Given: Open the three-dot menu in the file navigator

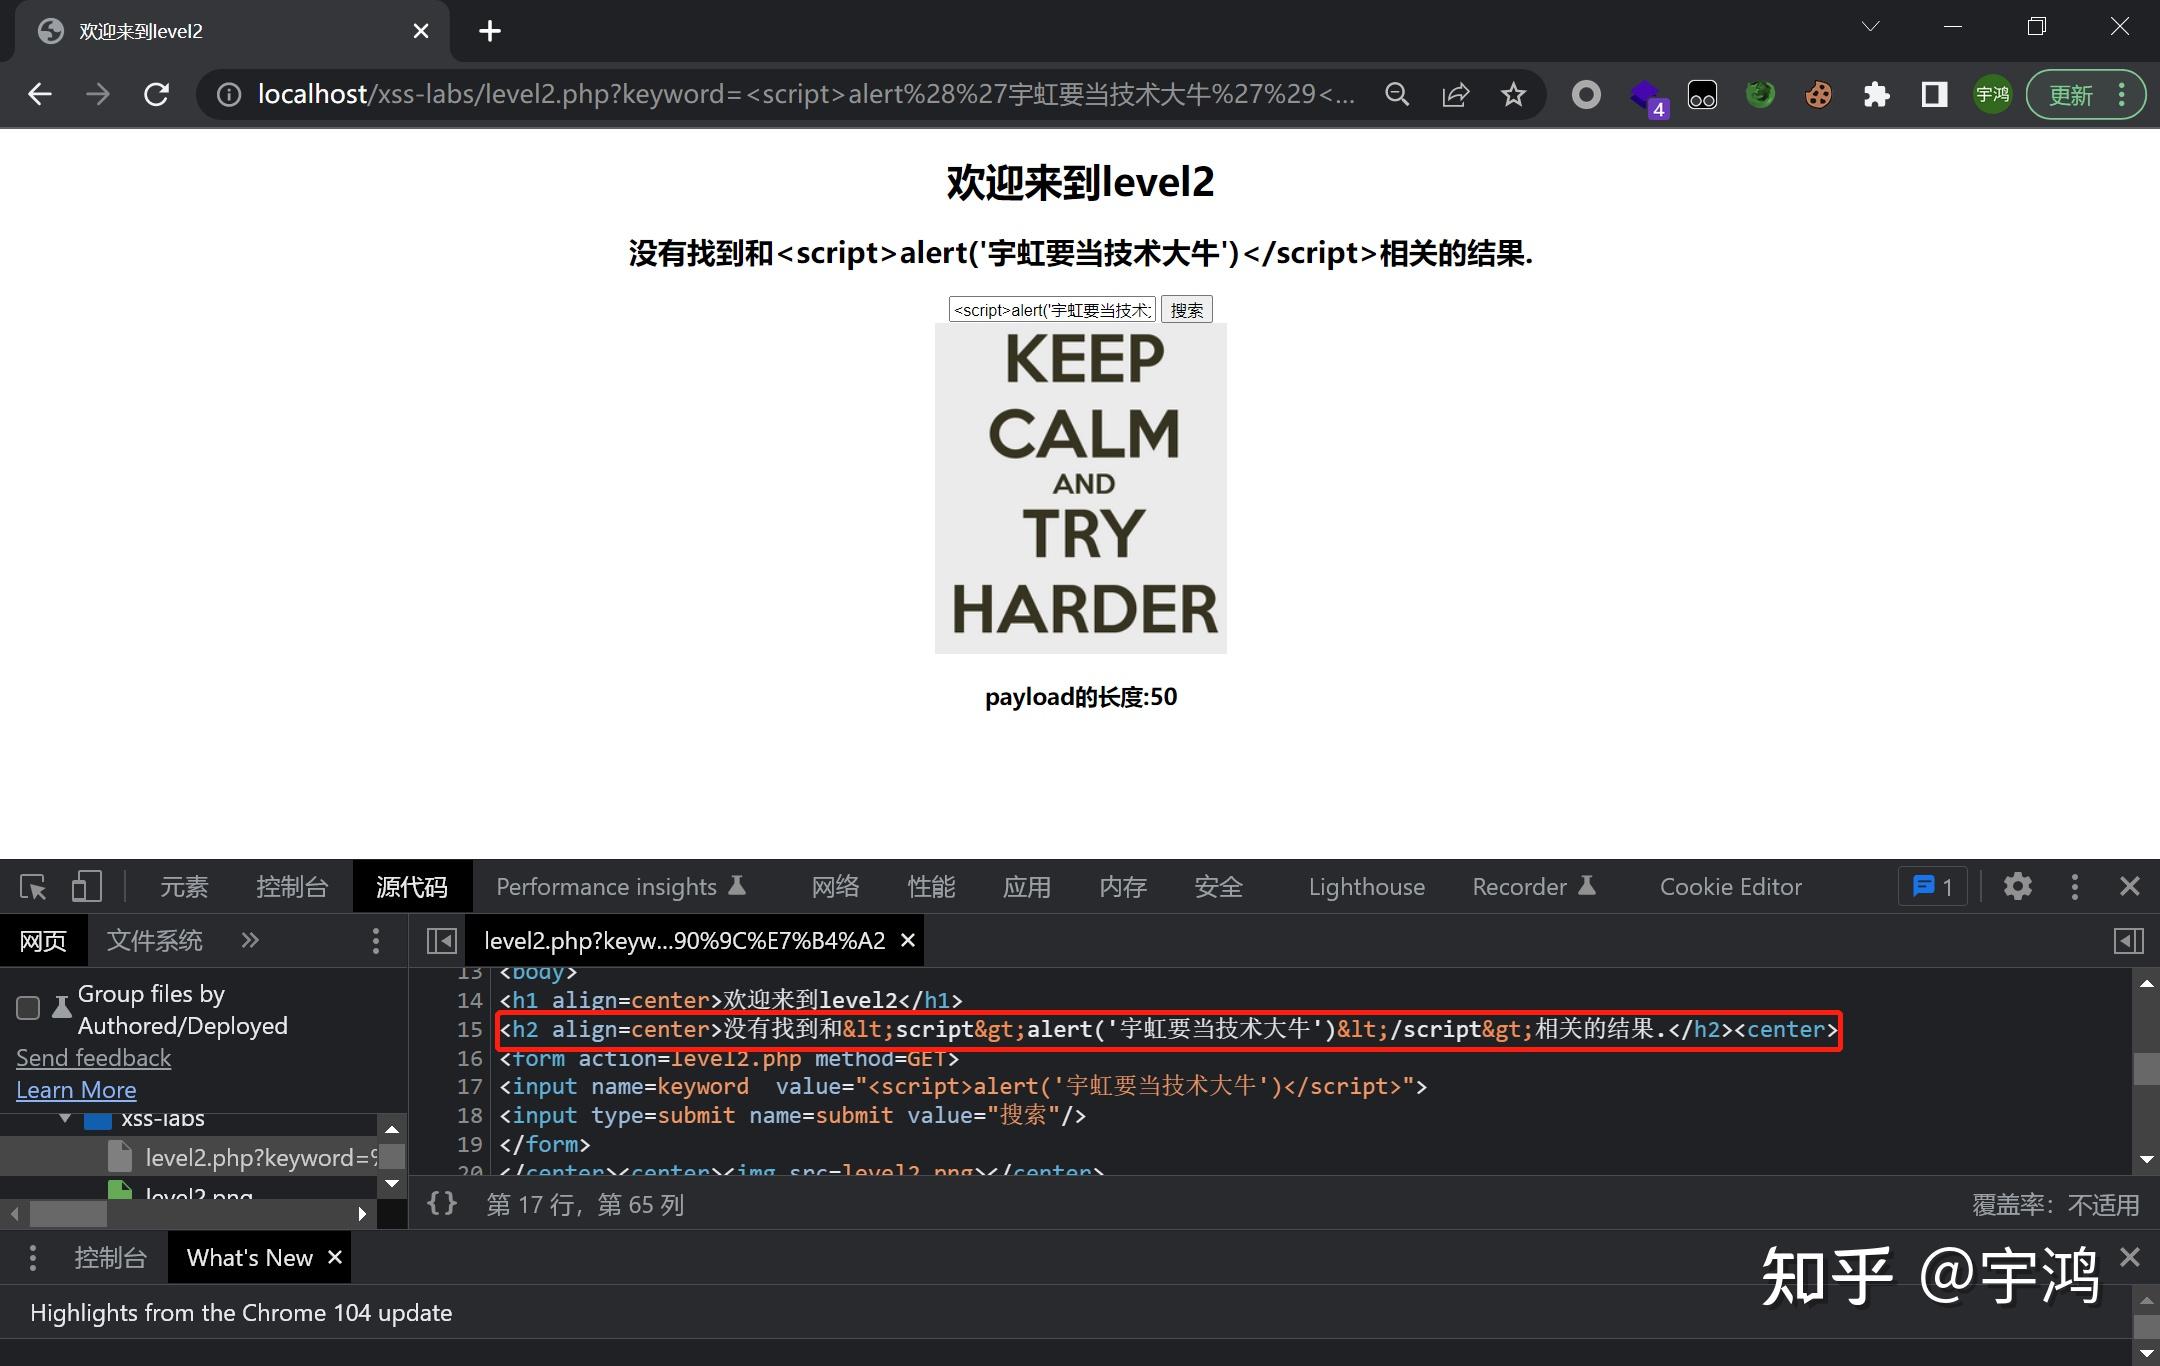Looking at the screenshot, I should [376, 940].
